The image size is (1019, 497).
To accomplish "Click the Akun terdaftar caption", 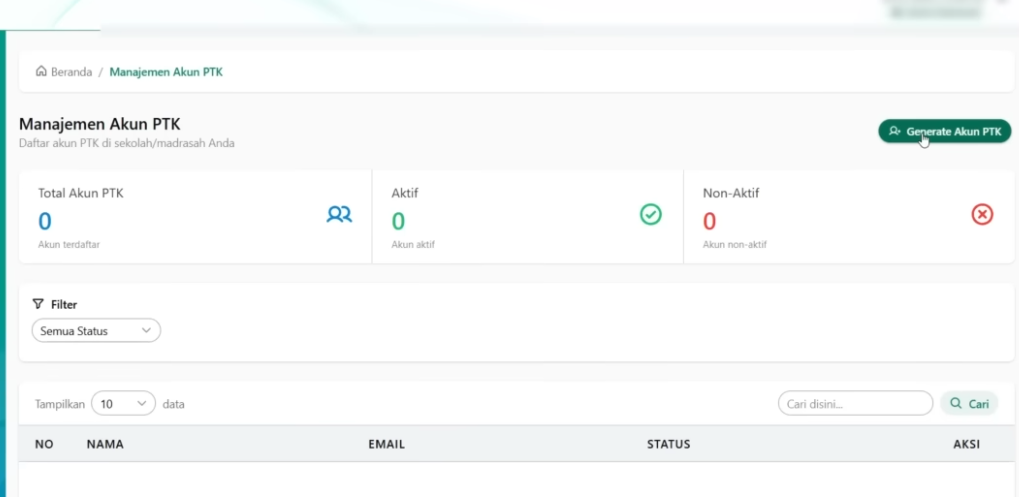I will [x=69, y=245].
